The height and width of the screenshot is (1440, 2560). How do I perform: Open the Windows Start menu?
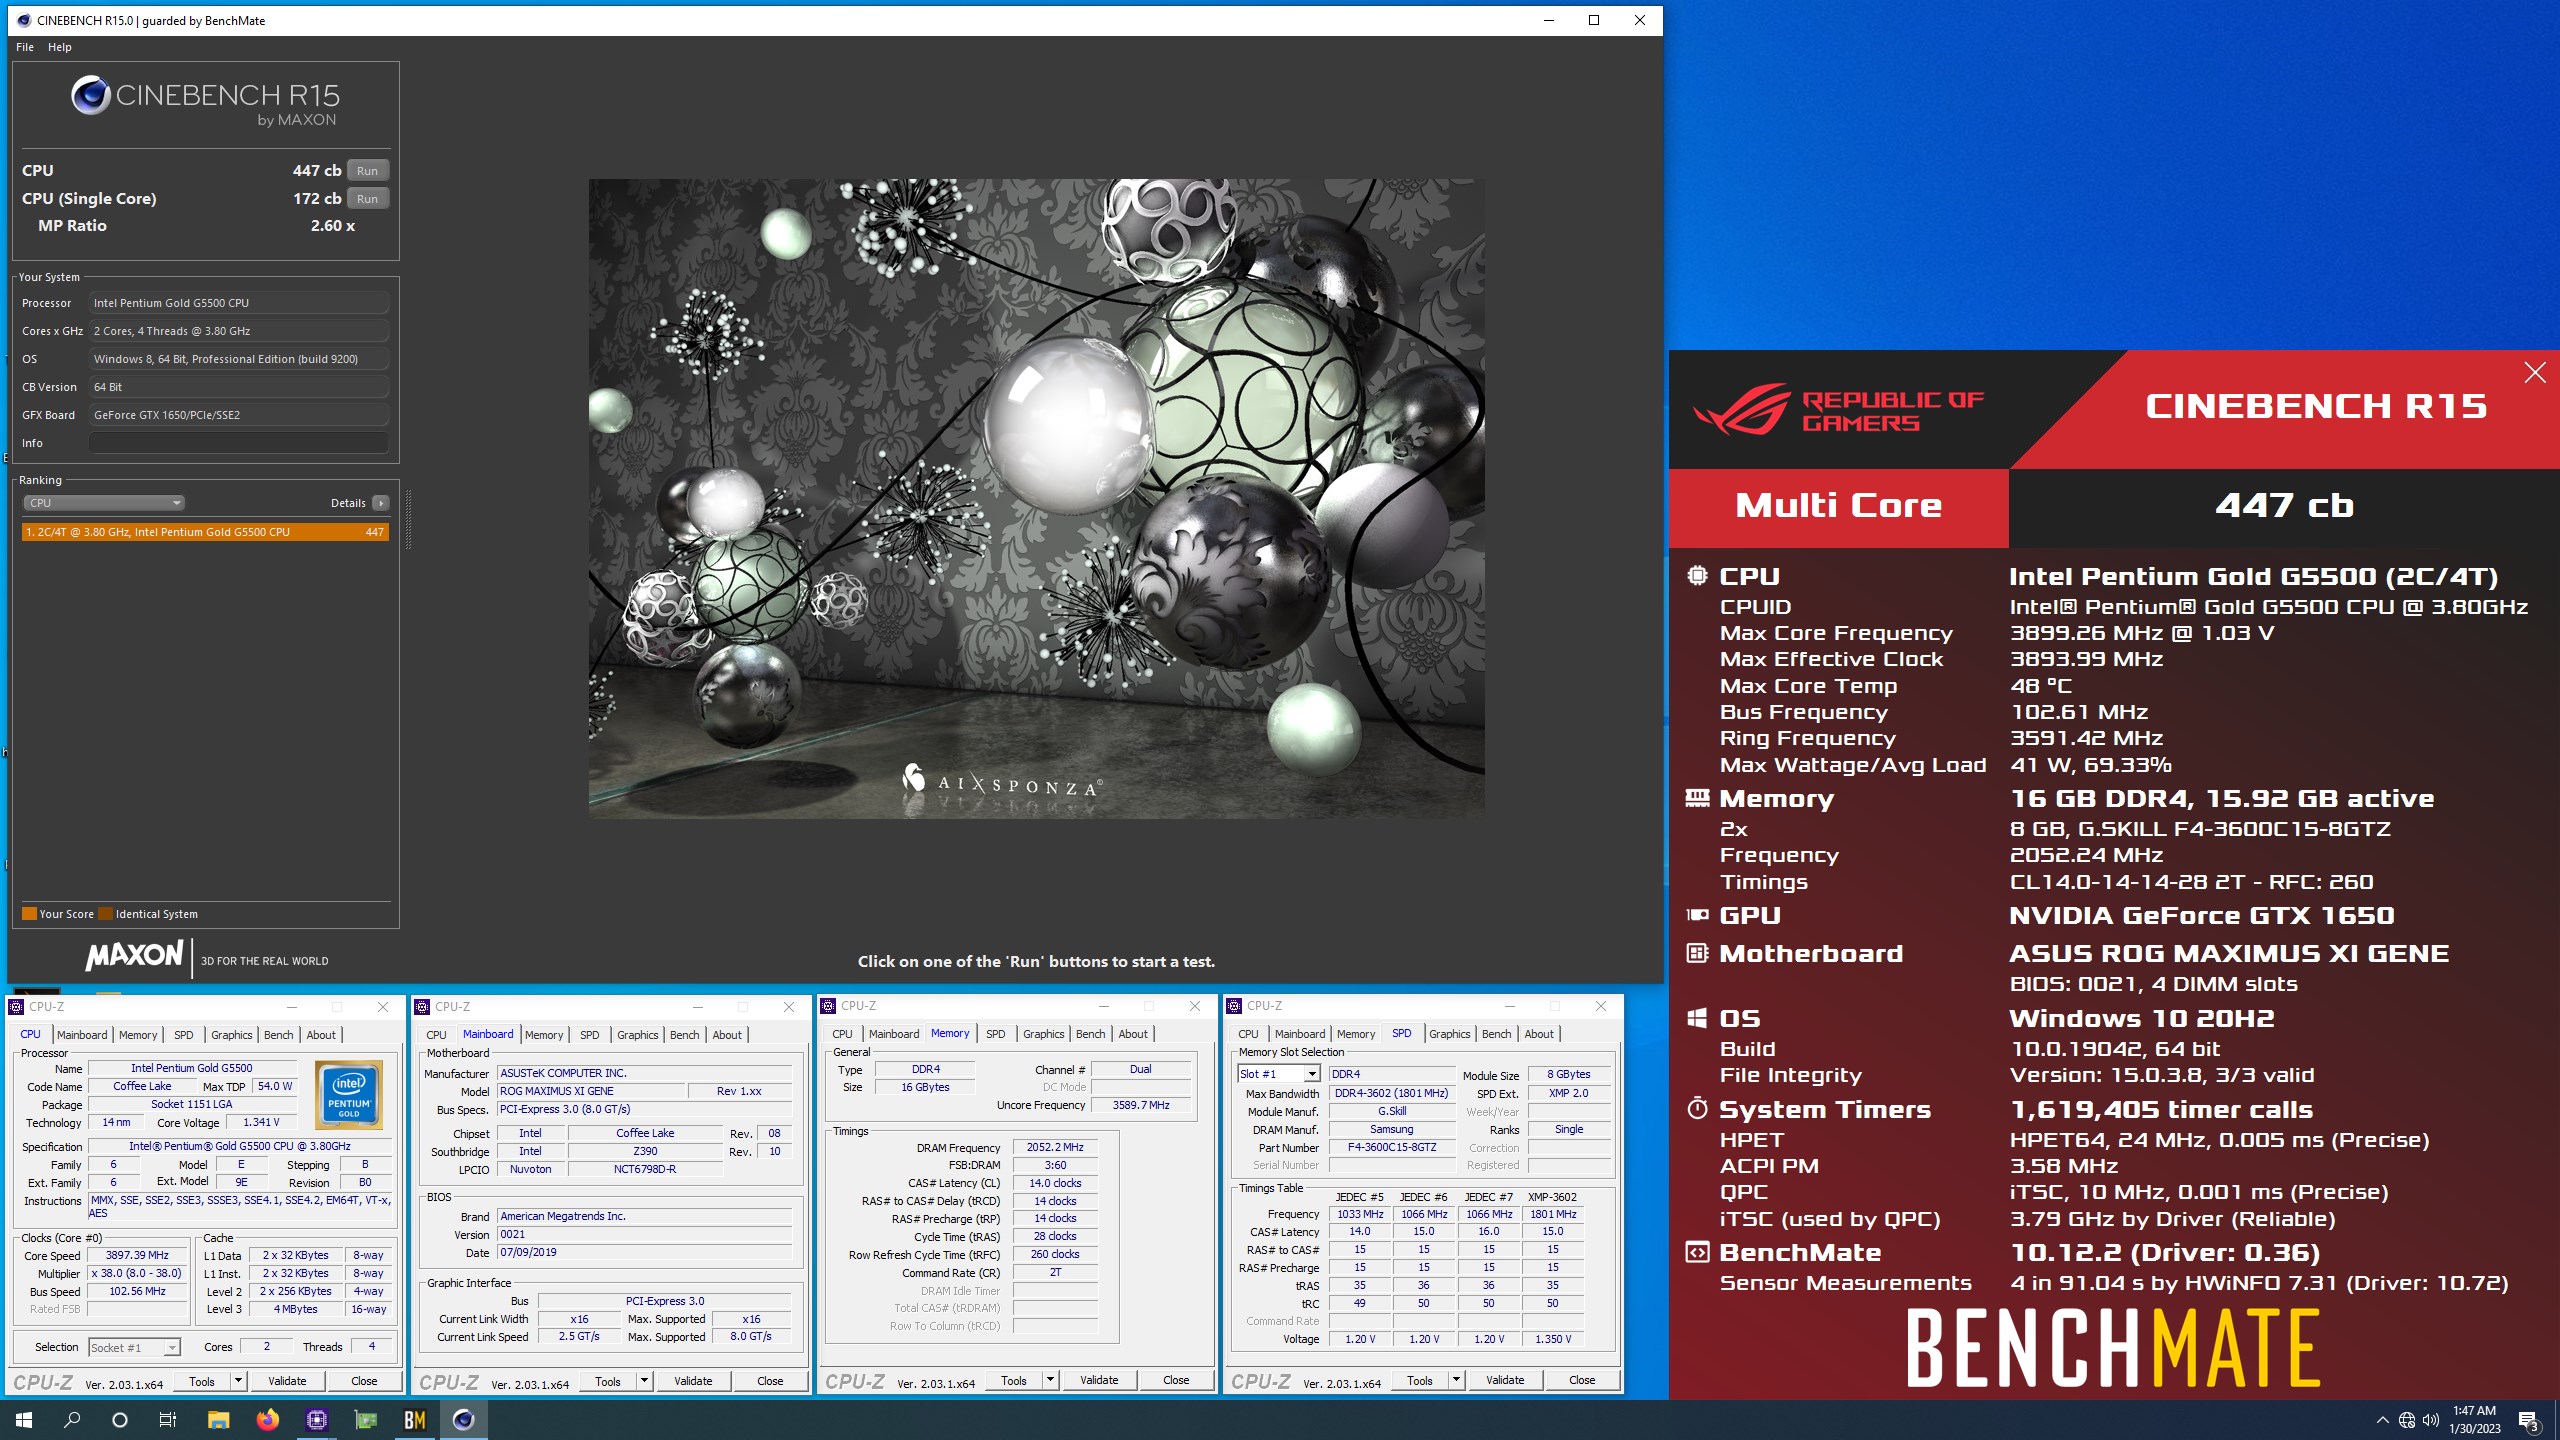[x=24, y=1420]
